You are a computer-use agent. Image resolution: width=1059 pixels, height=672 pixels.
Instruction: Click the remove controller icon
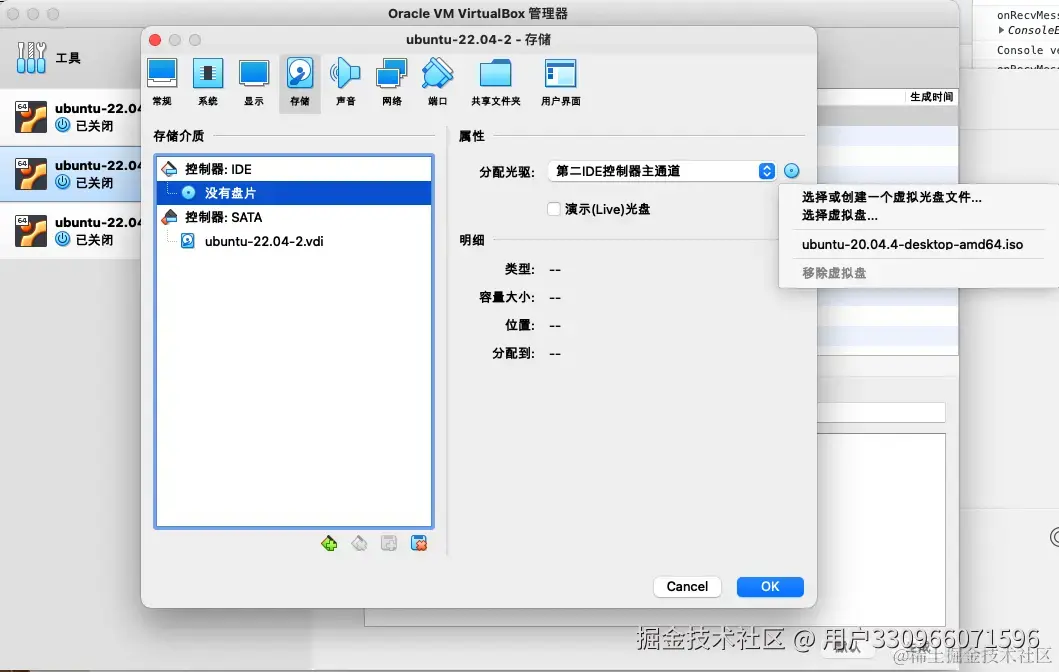(x=359, y=543)
